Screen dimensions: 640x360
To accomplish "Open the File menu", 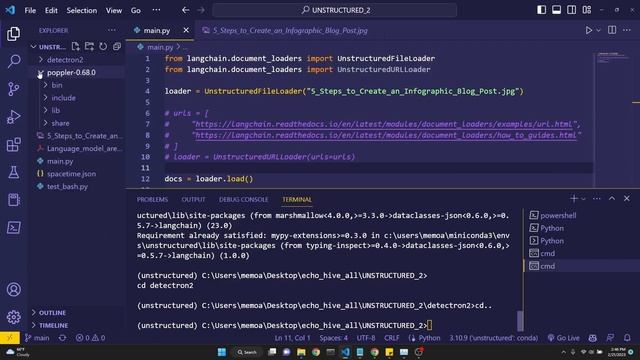I will coord(30,10).
